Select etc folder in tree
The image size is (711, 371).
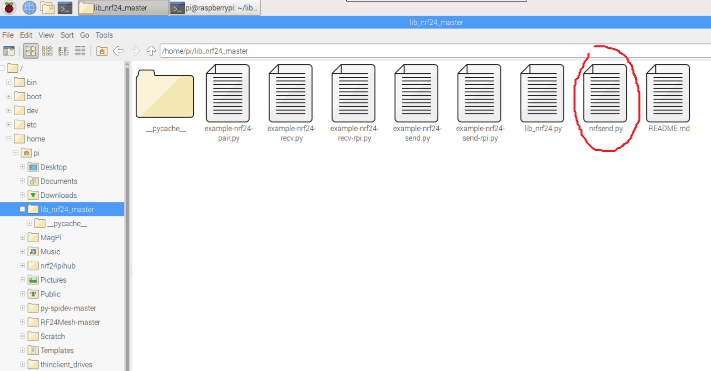pos(25,124)
